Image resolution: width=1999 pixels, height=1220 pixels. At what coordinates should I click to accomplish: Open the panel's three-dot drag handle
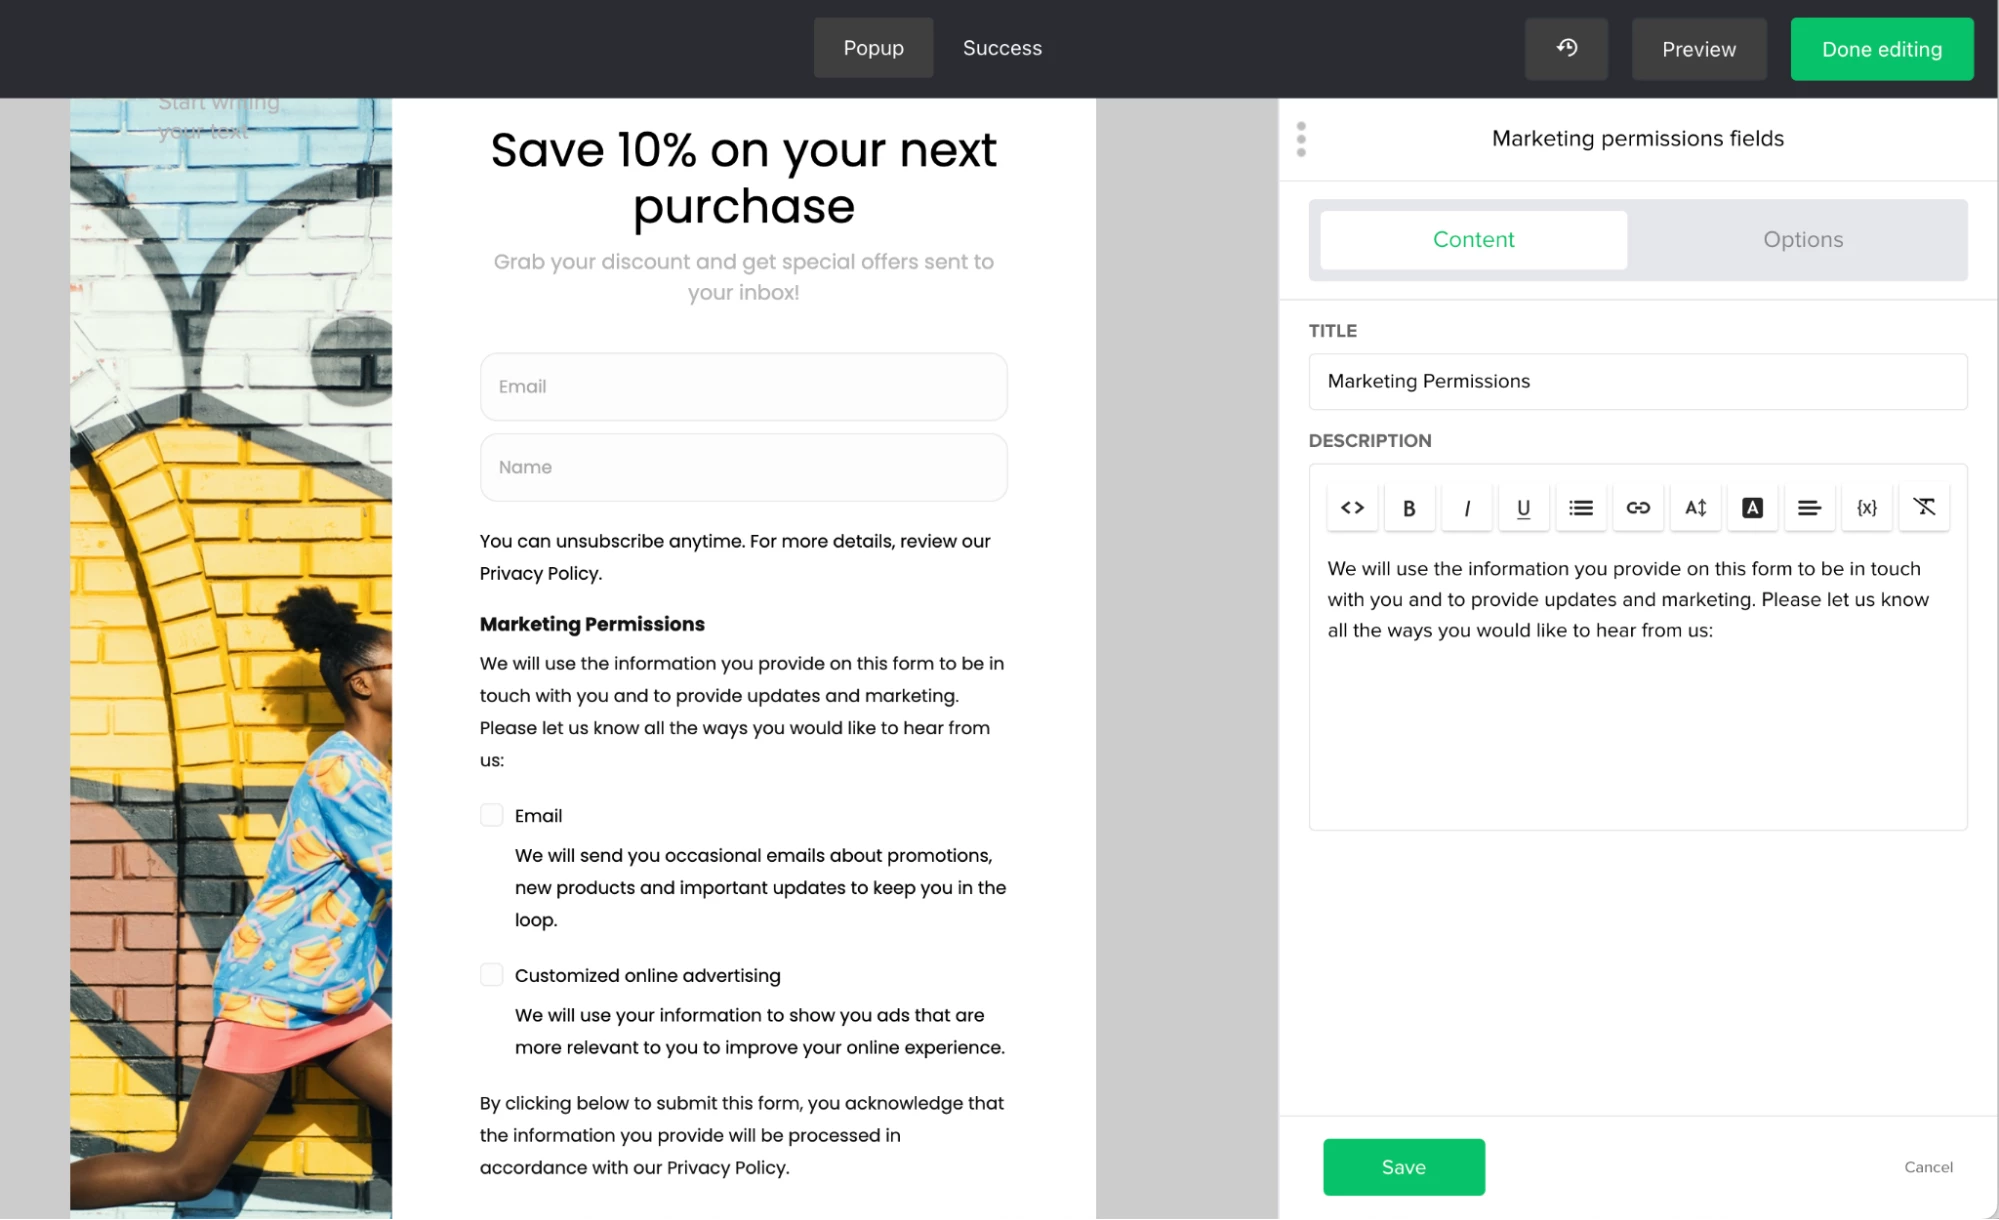(x=1301, y=139)
